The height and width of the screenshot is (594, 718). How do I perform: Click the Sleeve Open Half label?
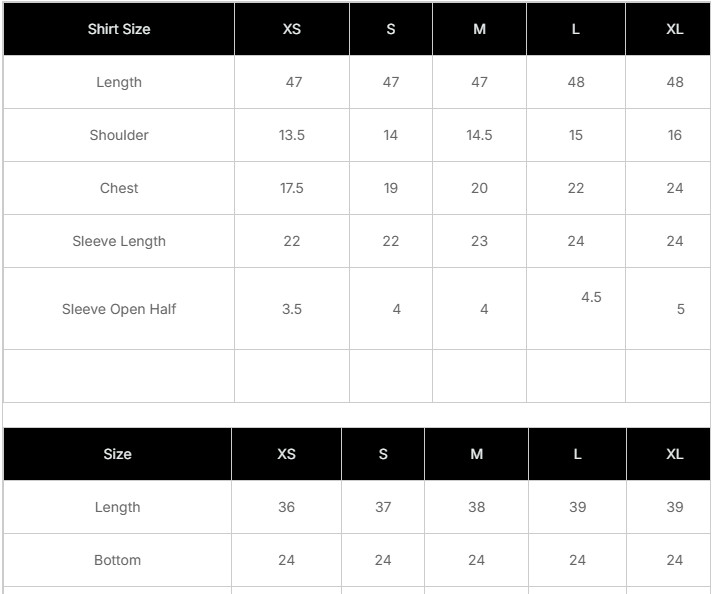click(119, 309)
